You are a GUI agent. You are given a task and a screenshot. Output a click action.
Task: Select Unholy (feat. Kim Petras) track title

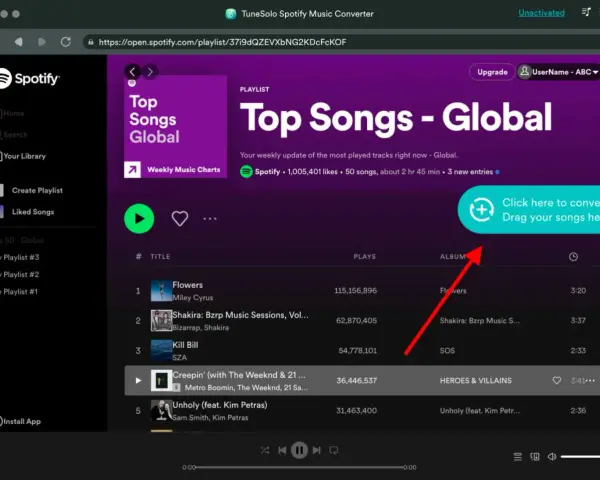(220, 405)
